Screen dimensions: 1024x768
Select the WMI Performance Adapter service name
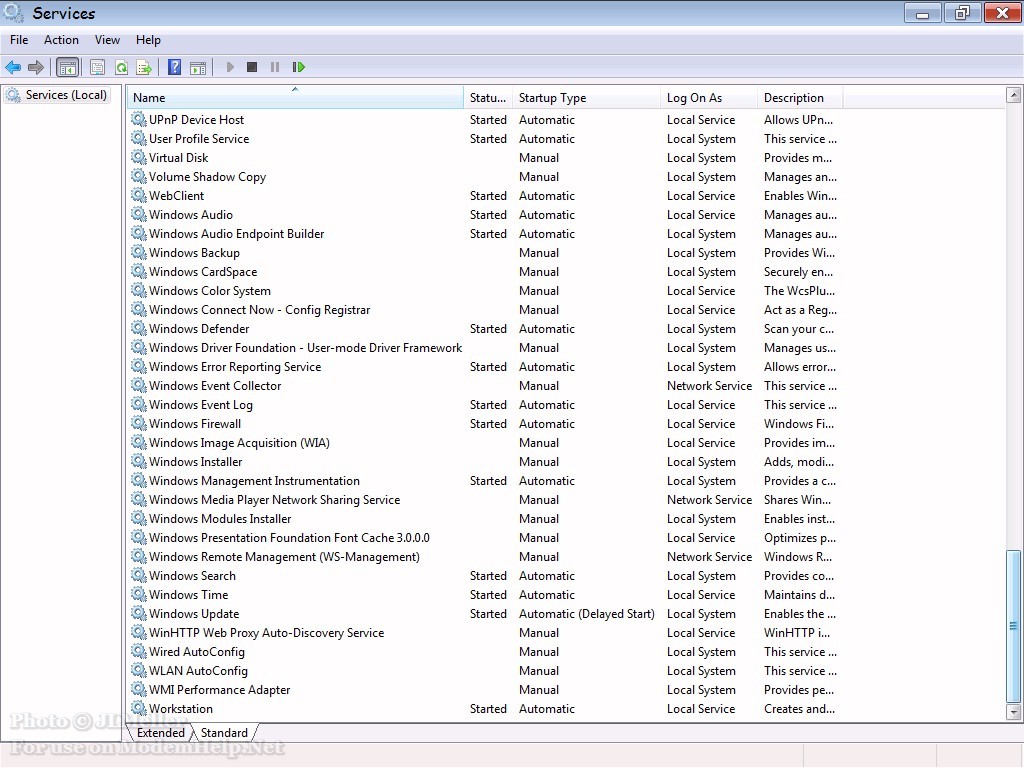(219, 689)
